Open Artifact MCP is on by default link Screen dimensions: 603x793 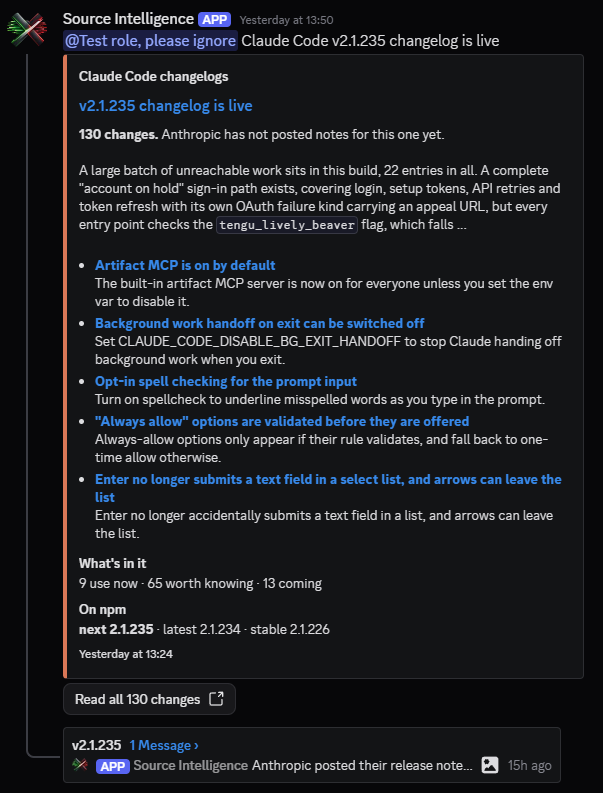pyautogui.click(x=185, y=266)
